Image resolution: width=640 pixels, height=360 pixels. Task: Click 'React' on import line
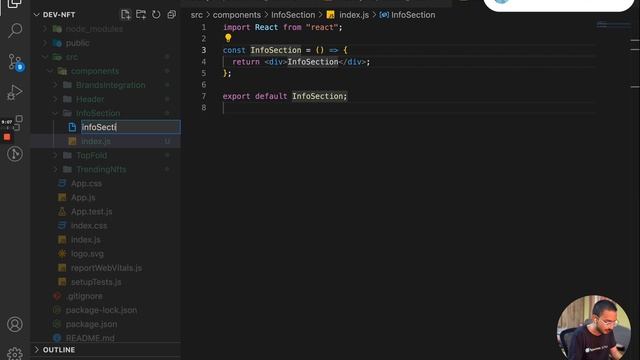tap(266, 27)
